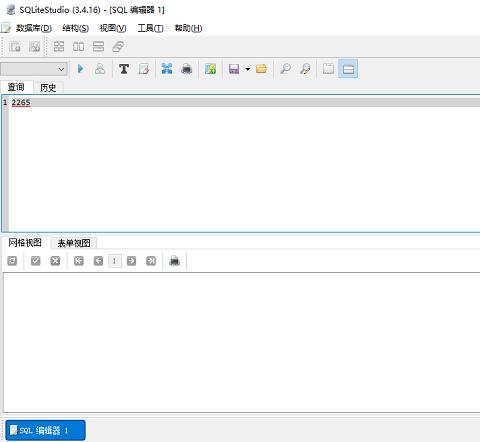The width and height of the screenshot is (480, 442).
Task: Toggle results in separate tab layout
Action: (328, 69)
